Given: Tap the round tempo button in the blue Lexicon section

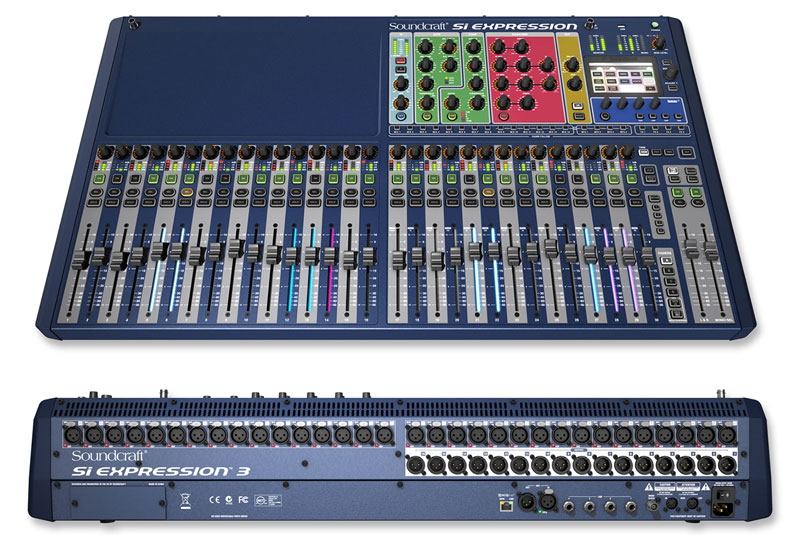Looking at the screenshot, I should coord(605,116).
